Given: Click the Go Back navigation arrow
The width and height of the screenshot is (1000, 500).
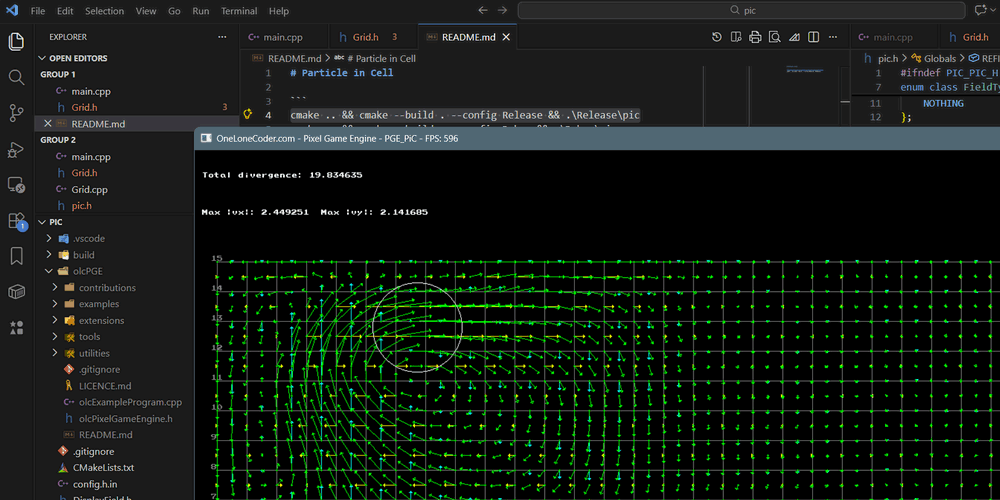Looking at the screenshot, I should (x=483, y=11).
